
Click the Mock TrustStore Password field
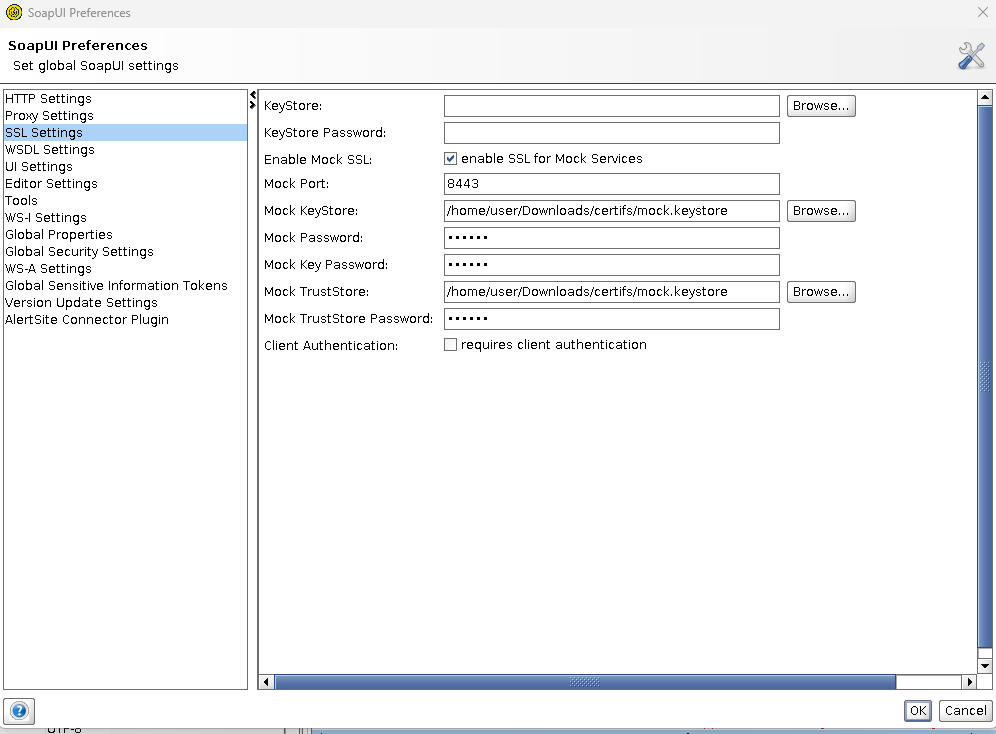(x=611, y=319)
